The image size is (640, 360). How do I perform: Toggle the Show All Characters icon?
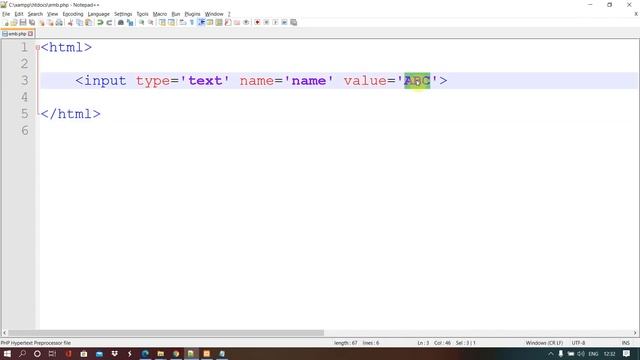click(x=192, y=22)
